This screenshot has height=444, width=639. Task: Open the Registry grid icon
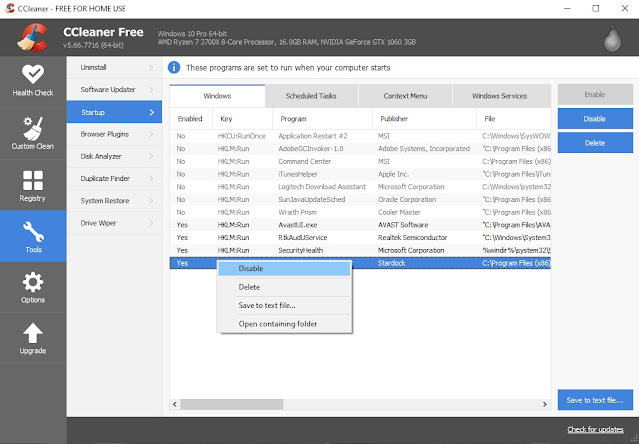pyautogui.click(x=33, y=180)
